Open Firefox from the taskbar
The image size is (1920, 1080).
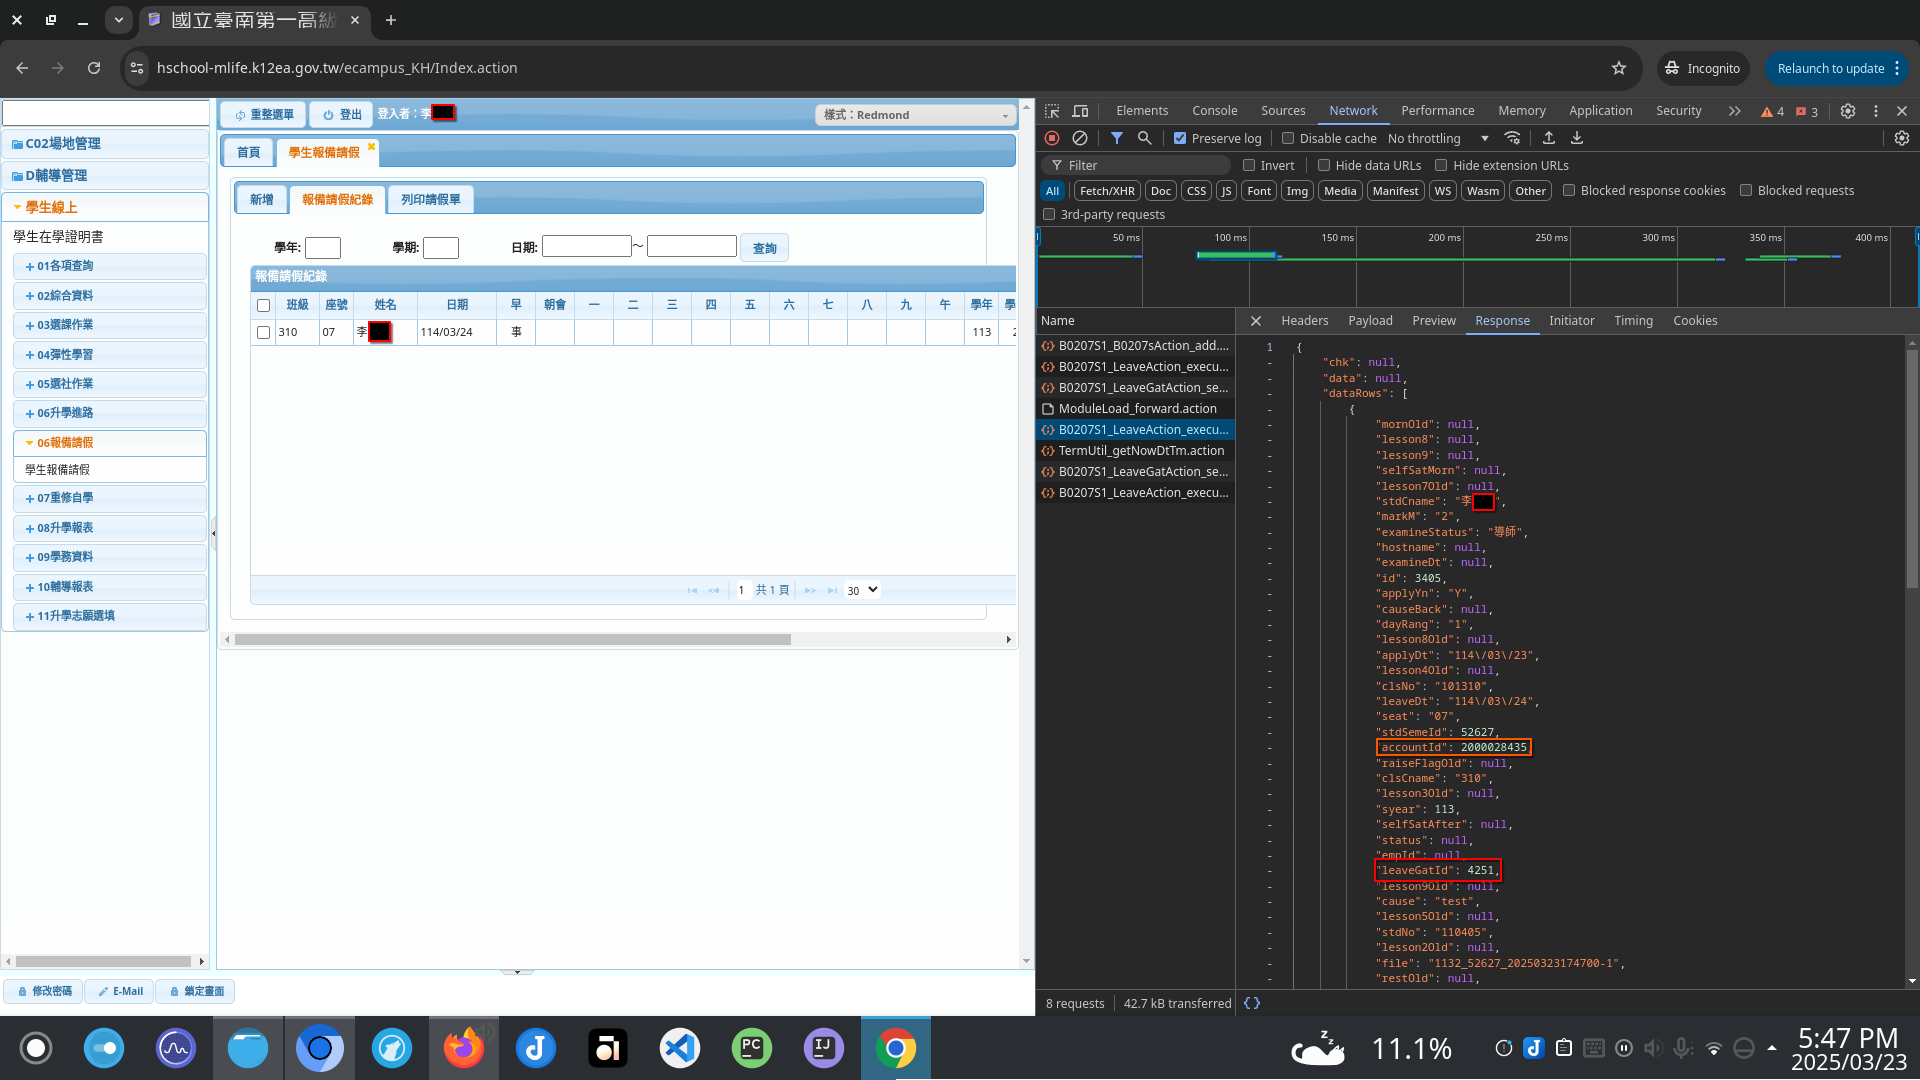point(464,1048)
